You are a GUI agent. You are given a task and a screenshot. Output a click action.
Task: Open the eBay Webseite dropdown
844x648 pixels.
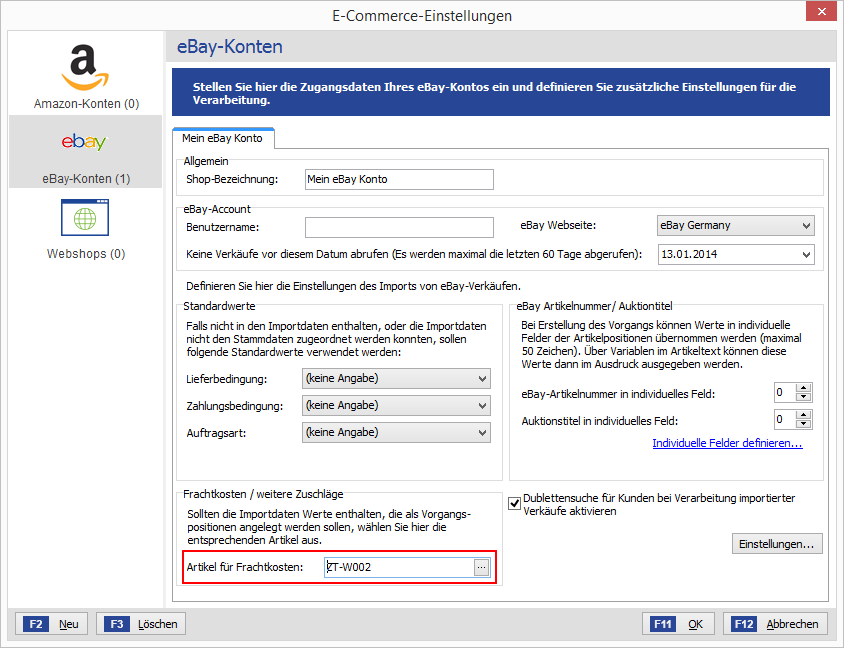pos(735,226)
